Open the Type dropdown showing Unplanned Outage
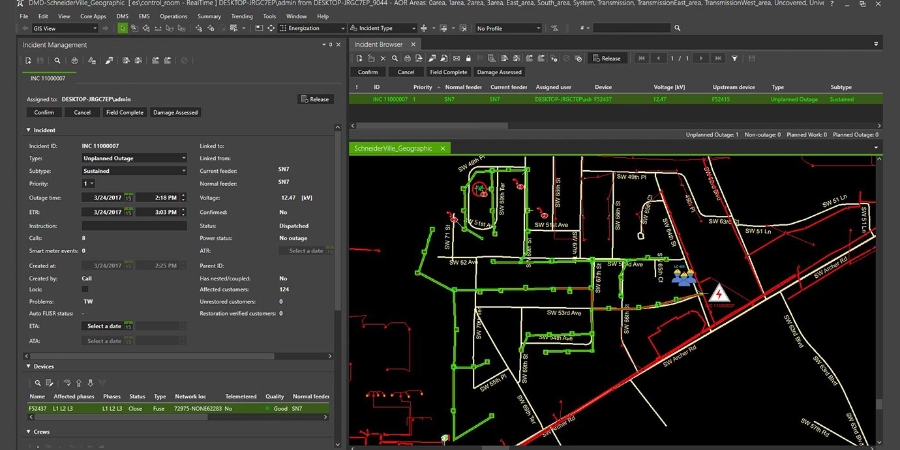The width and height of the screenshot is (900, 450). (134, 158)
